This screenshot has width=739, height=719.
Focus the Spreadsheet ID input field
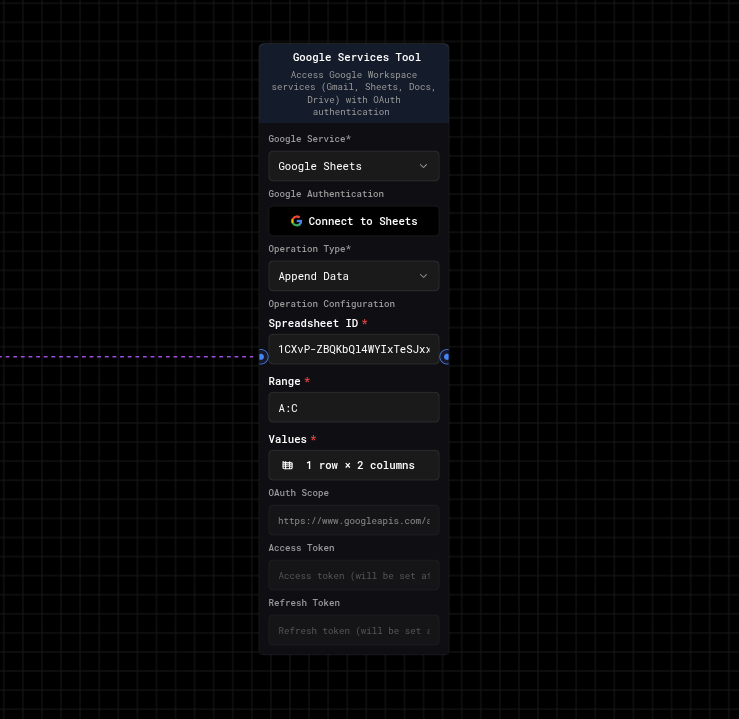[353, 349]
